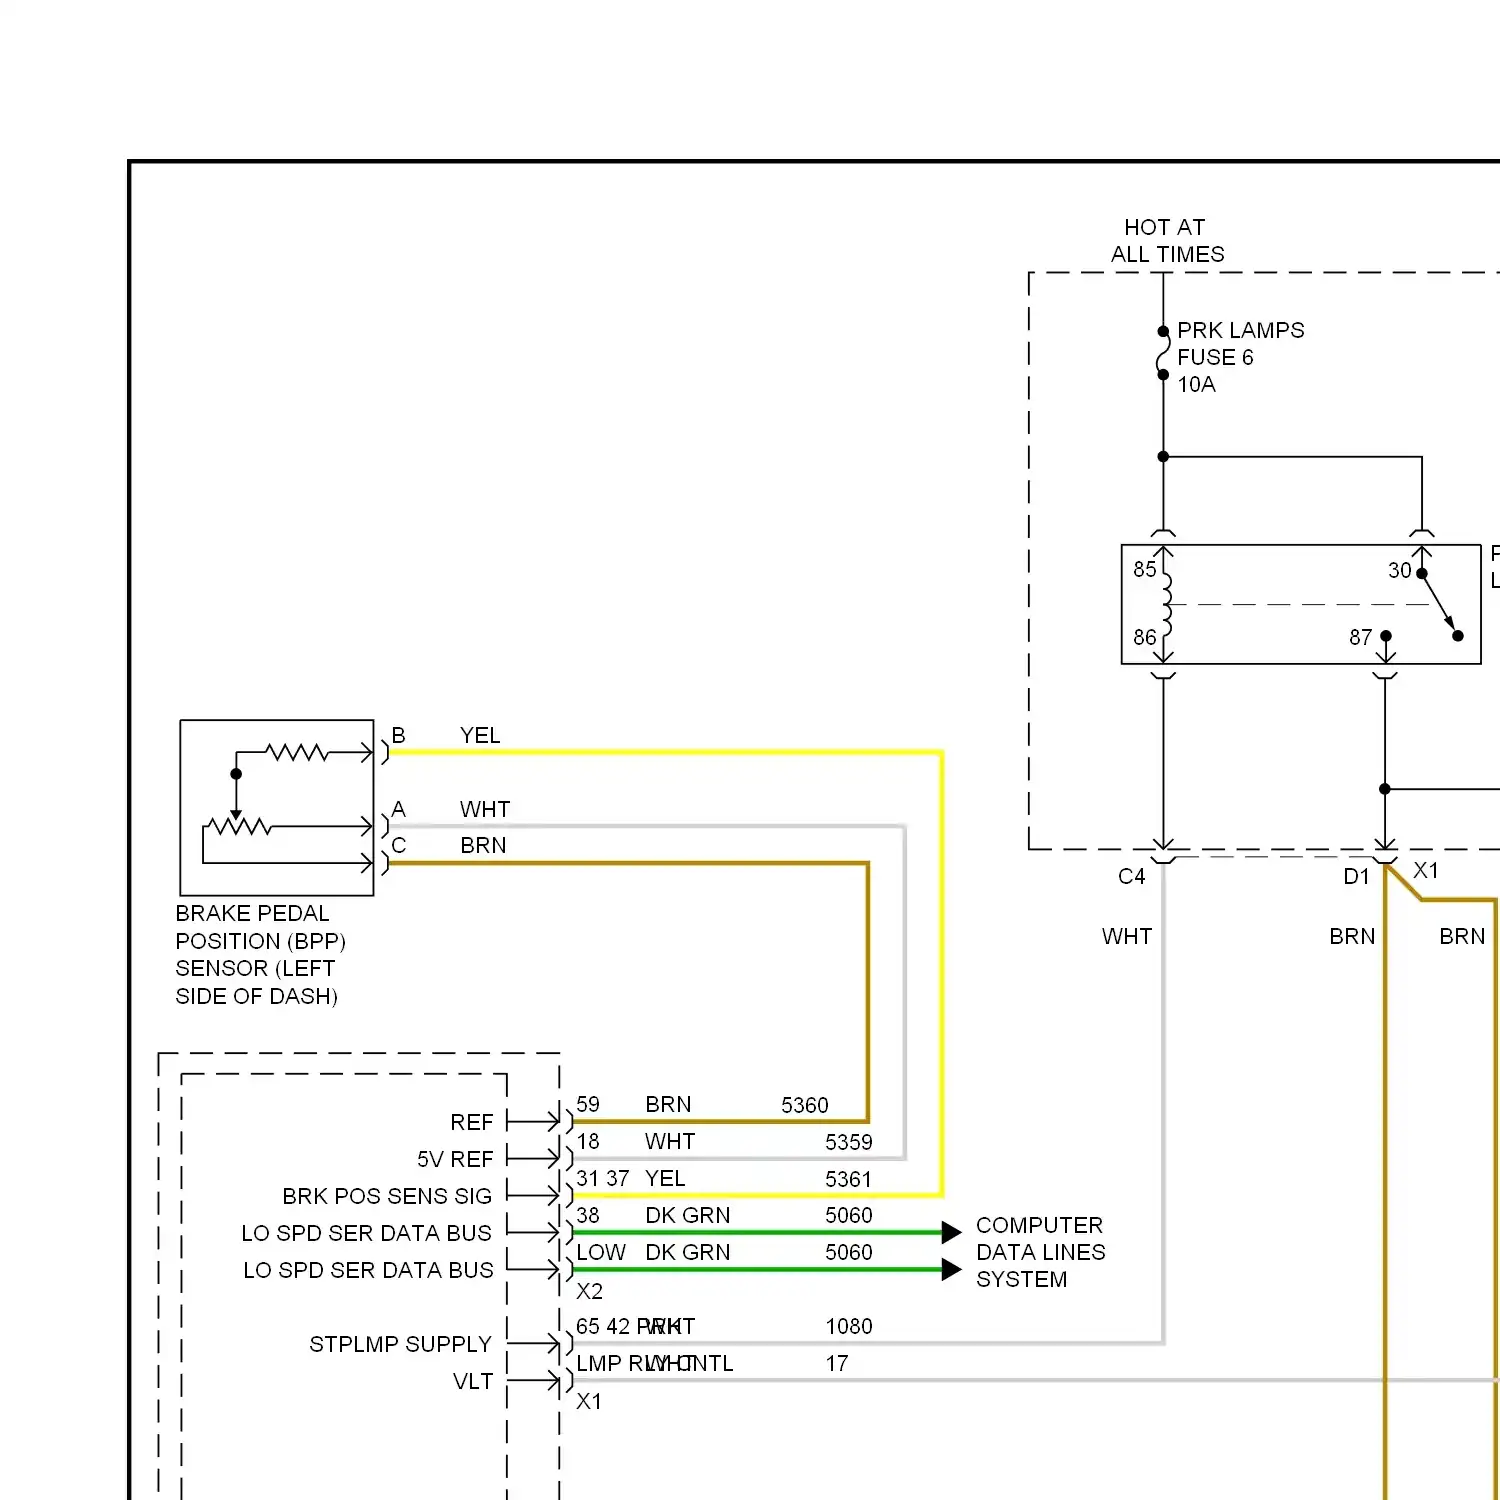Screen dimensions: 1500x1500
Task: Click the 'LOW' pin label
Action: [x=601, y=1252]
